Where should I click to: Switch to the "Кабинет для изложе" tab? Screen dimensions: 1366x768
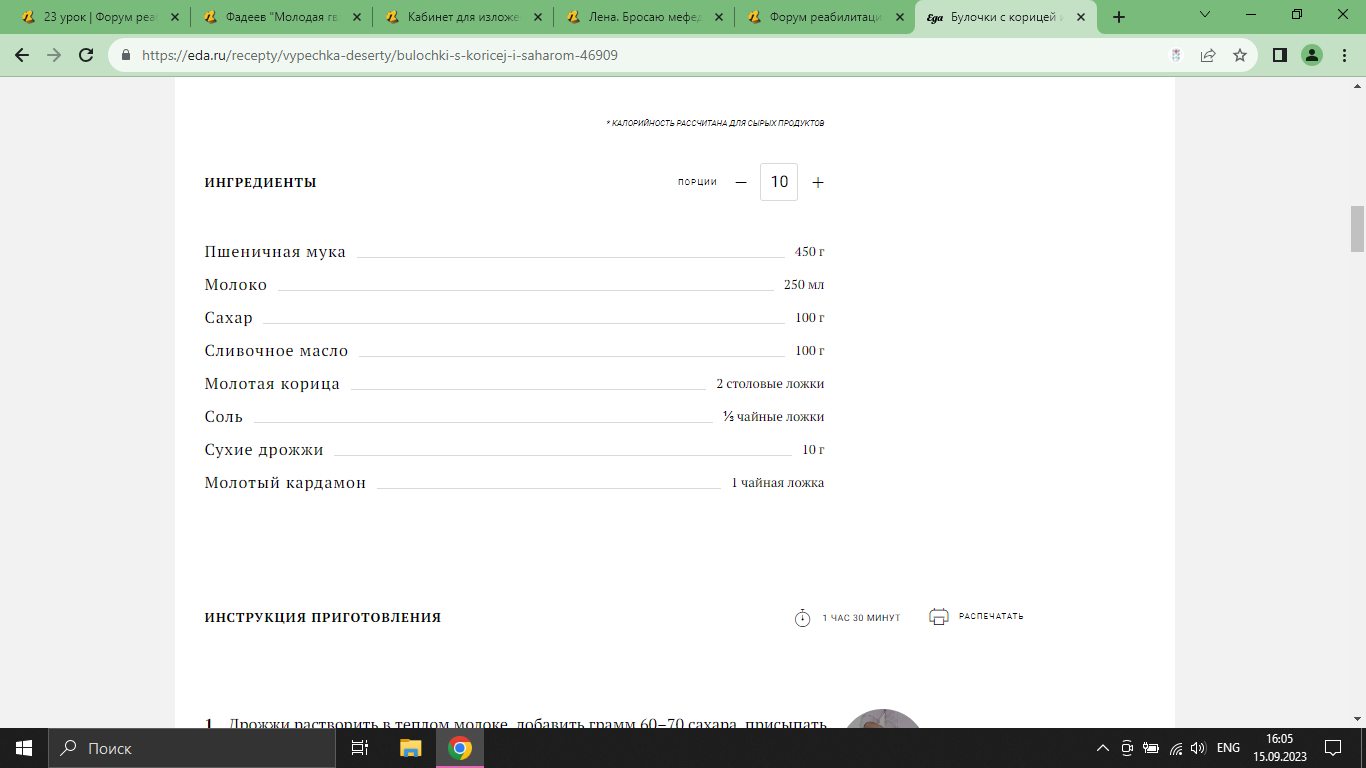[x=458, y=17]
